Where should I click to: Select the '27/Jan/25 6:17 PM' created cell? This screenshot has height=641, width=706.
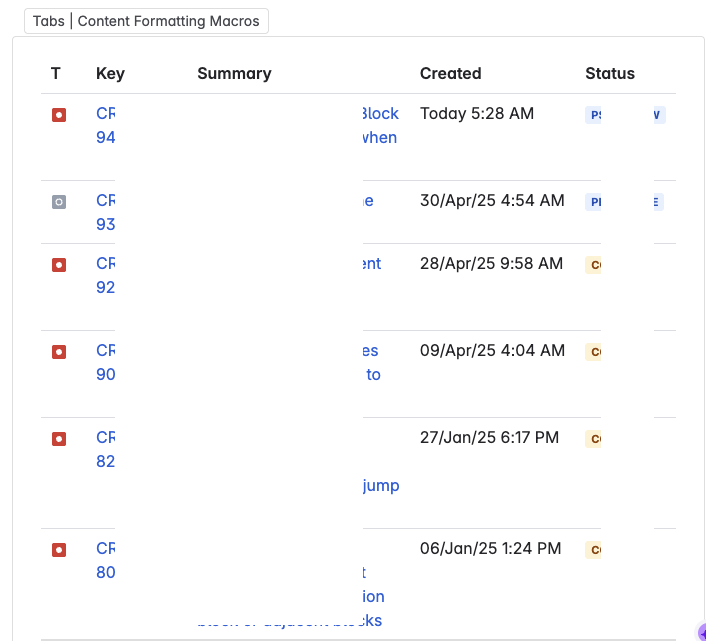(489, 437)
